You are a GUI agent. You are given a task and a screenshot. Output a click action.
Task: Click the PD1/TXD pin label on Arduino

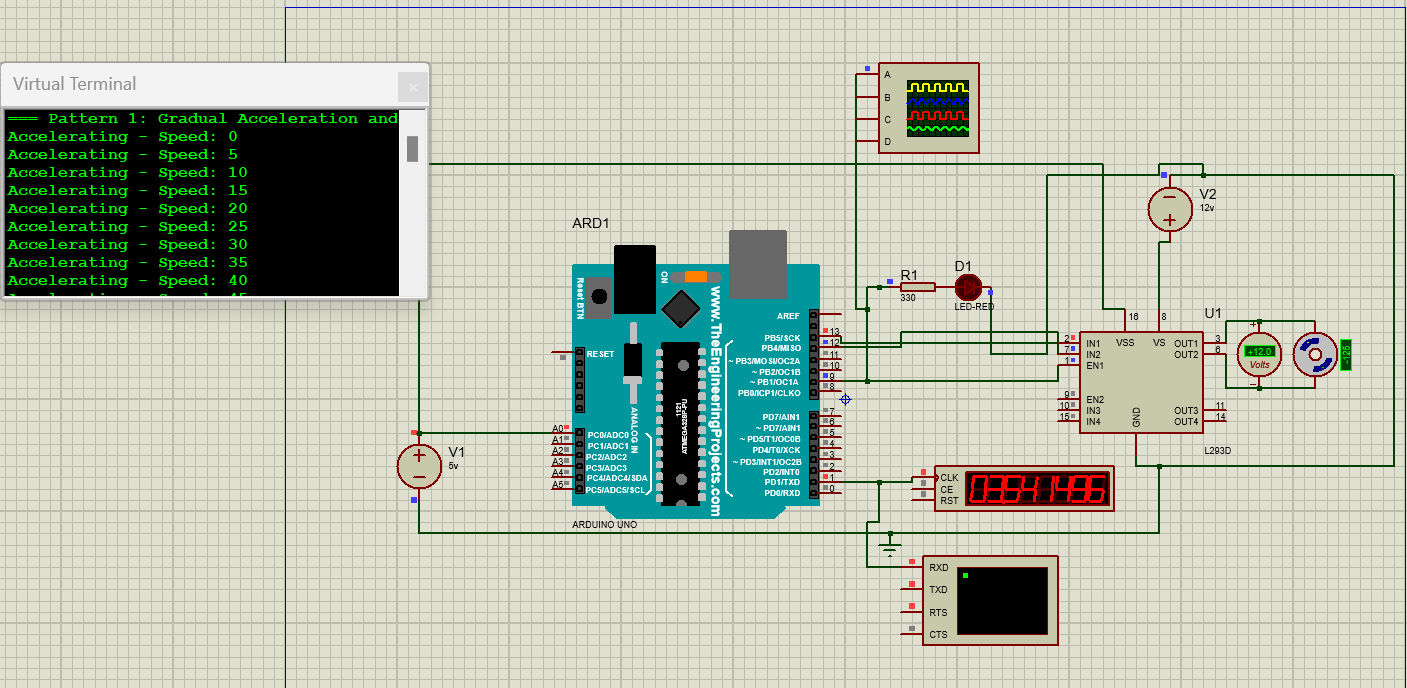click(782, 482)
